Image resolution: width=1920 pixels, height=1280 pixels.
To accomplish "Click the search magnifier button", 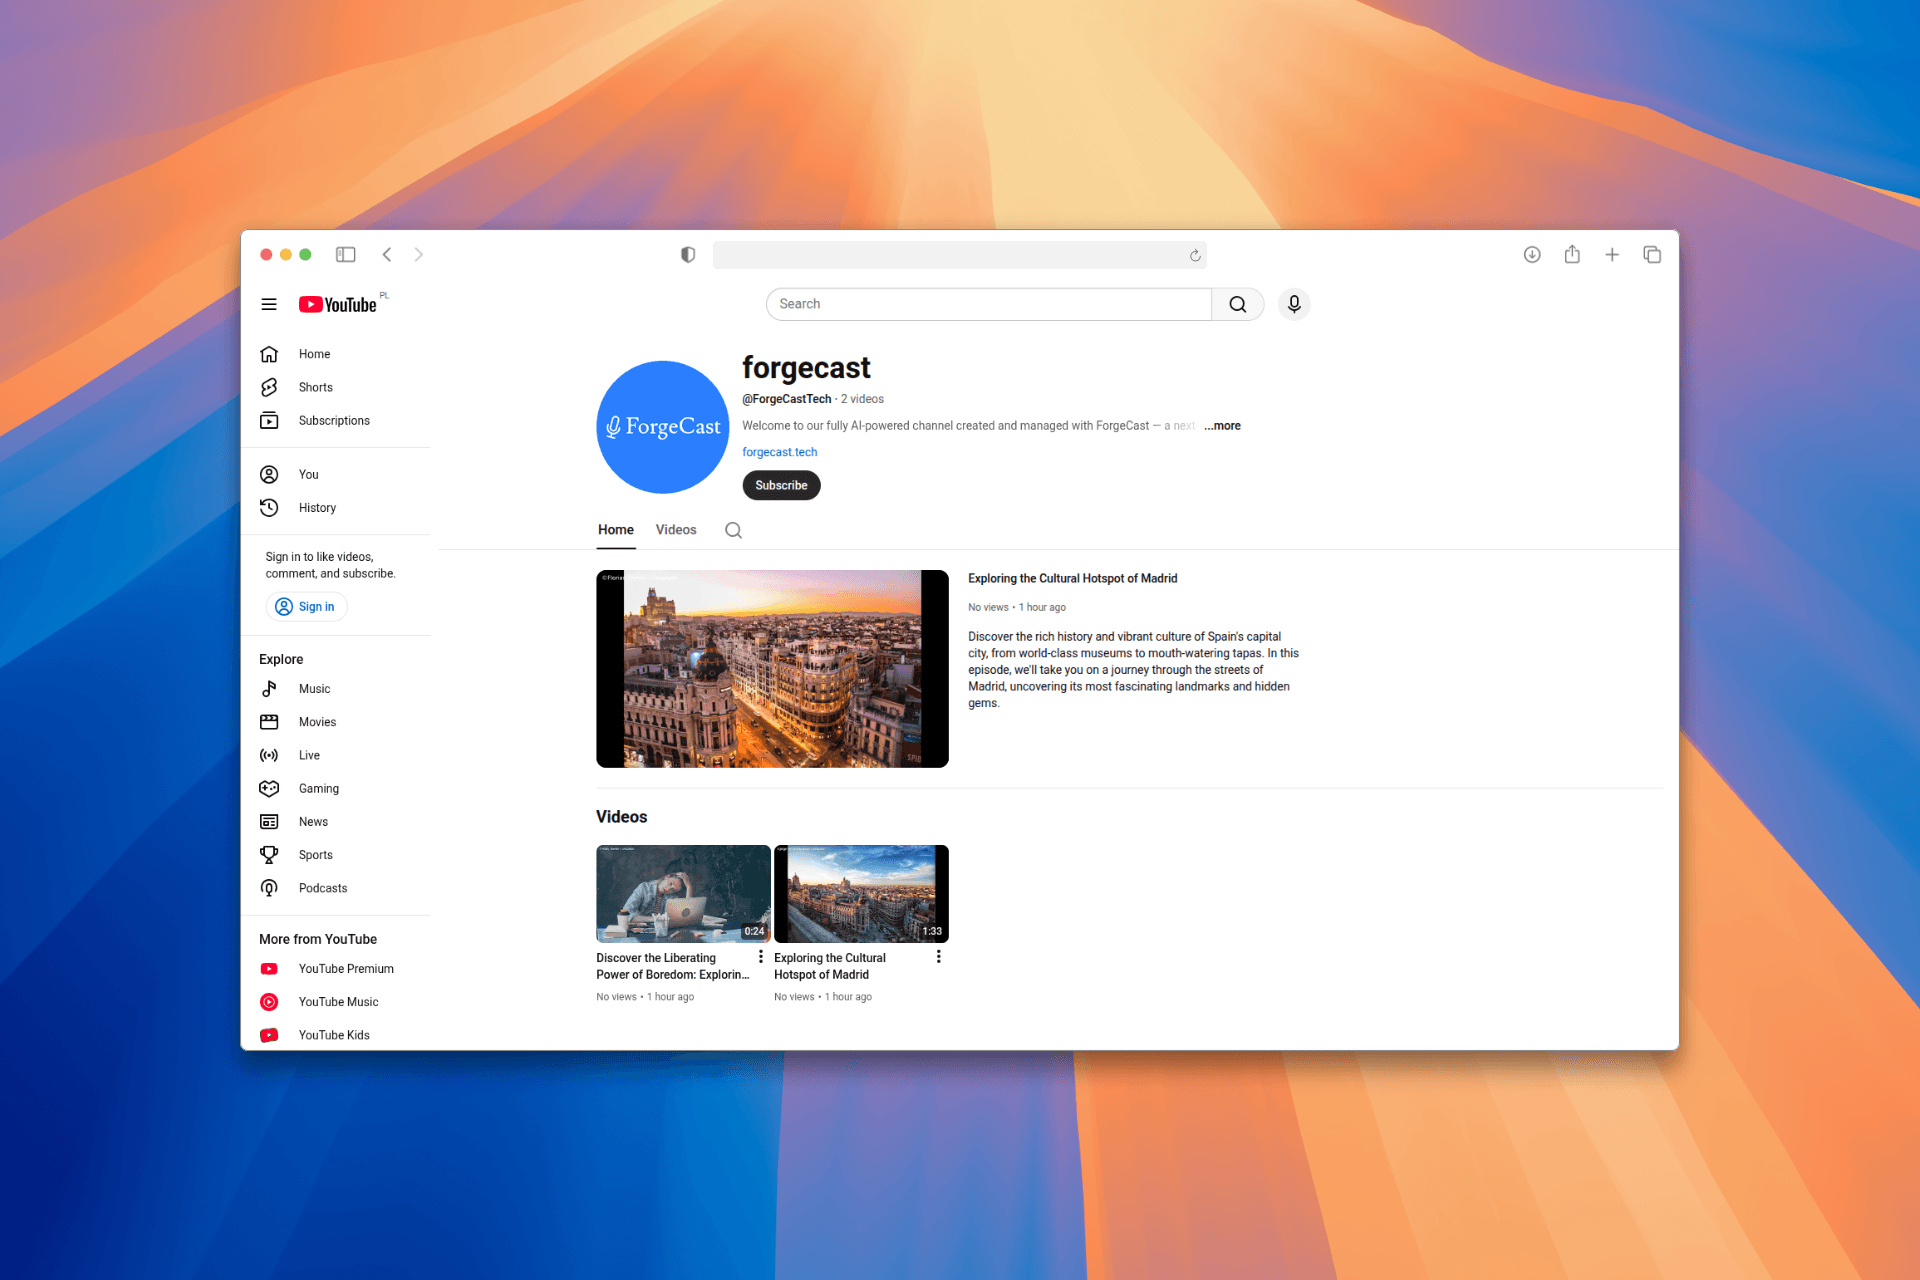I will 1237,304.
